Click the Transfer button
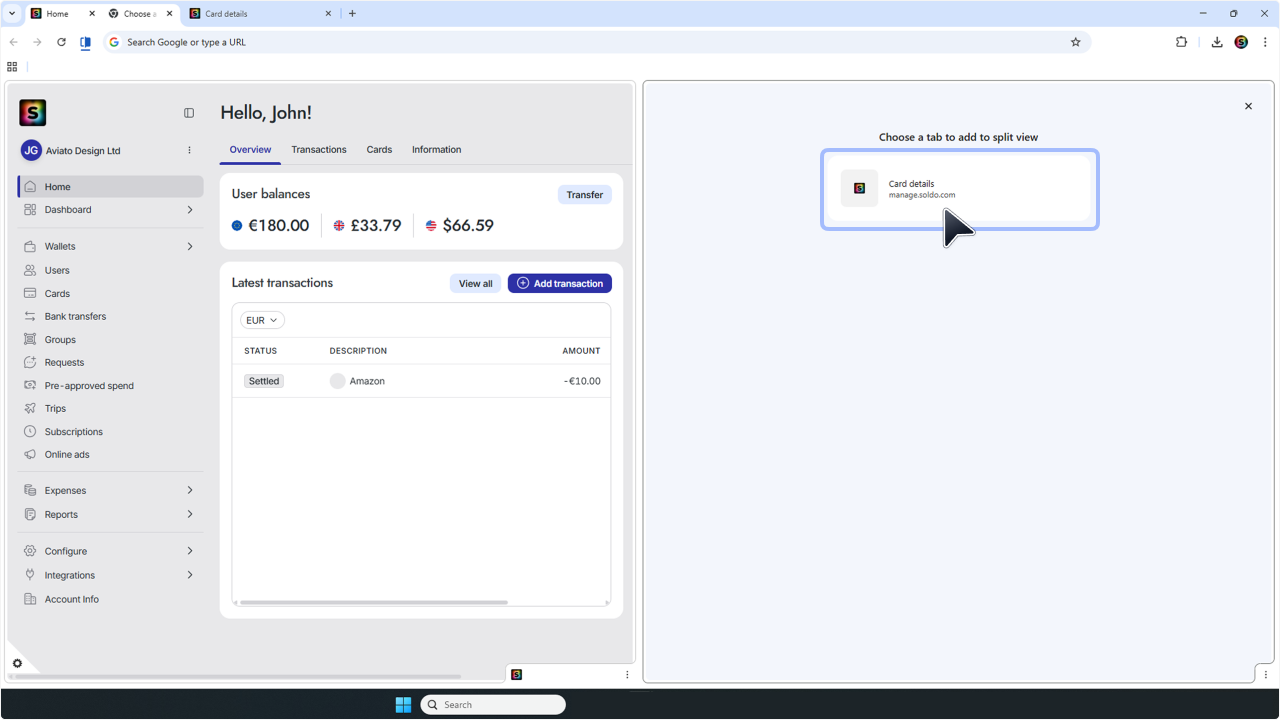Screen dimensions: 1280x720 pos(585,195)
